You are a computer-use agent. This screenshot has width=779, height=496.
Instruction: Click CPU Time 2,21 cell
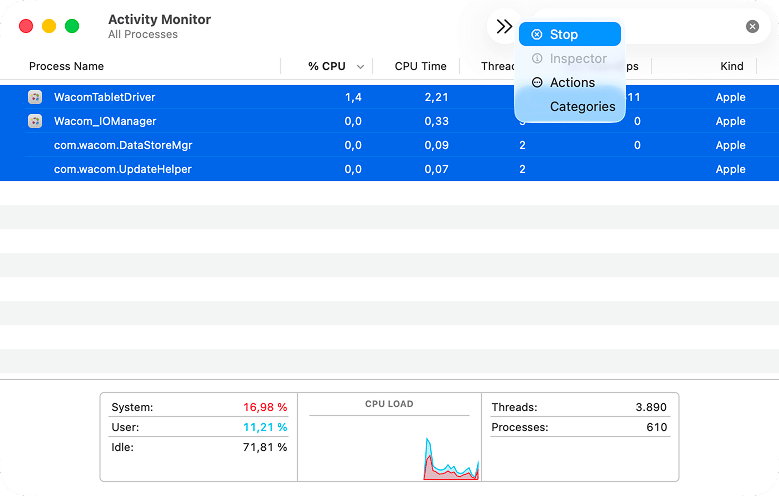(x=436, y=97)
